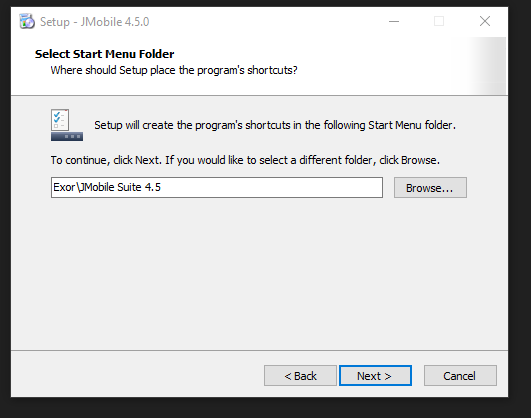Go to the previous step with < Back

point(300,376)
